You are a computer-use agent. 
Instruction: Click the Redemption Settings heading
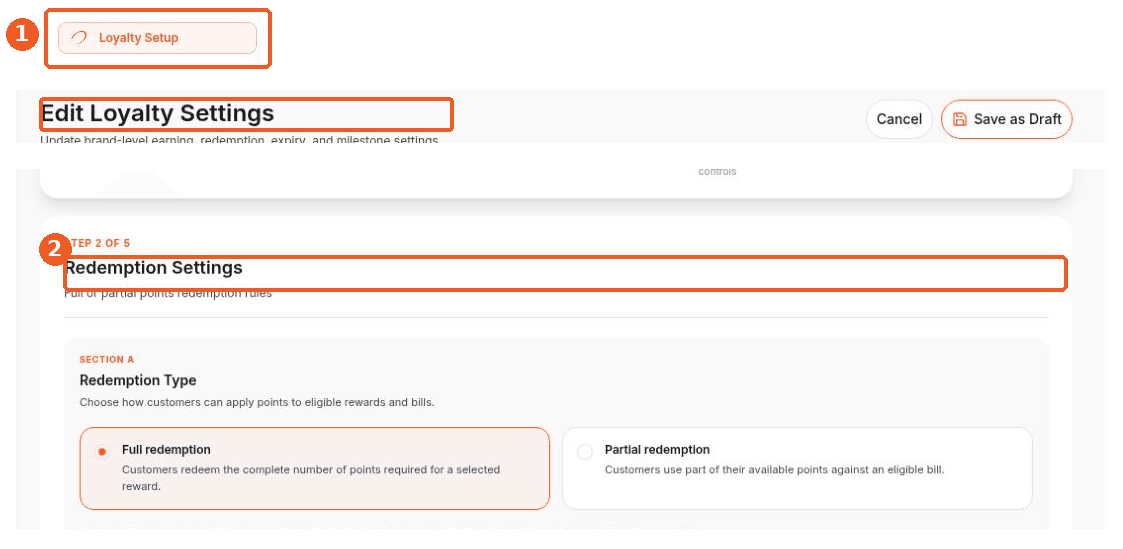[154, 268]
